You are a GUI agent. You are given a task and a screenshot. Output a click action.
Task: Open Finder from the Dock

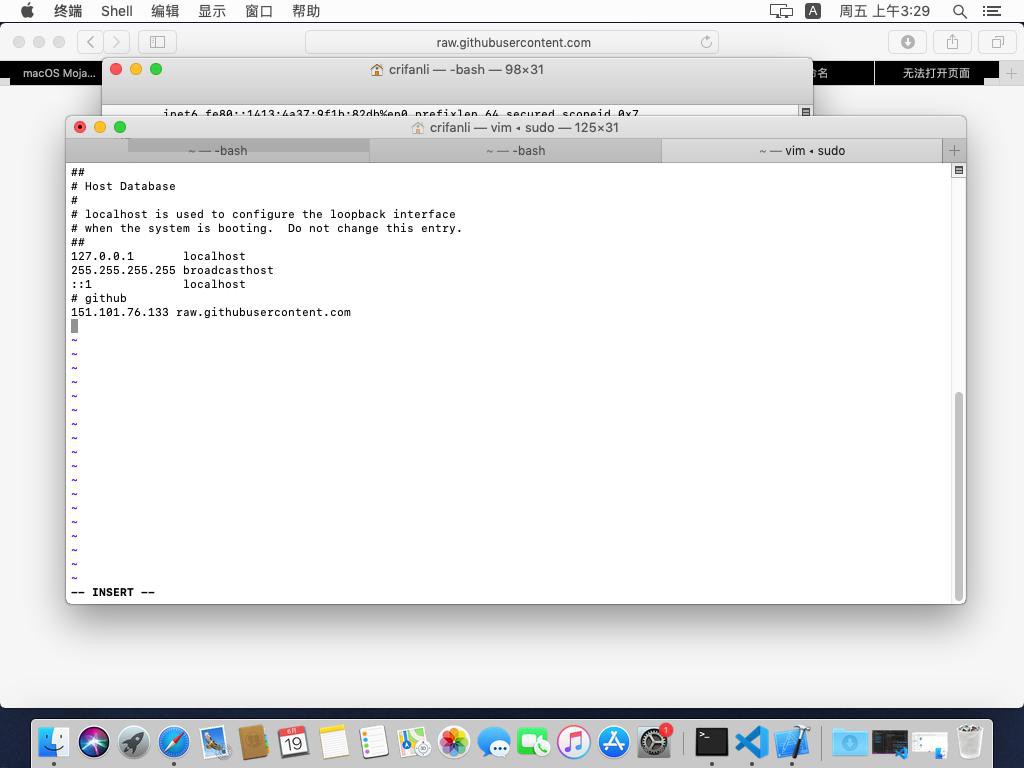coord(54,743)
